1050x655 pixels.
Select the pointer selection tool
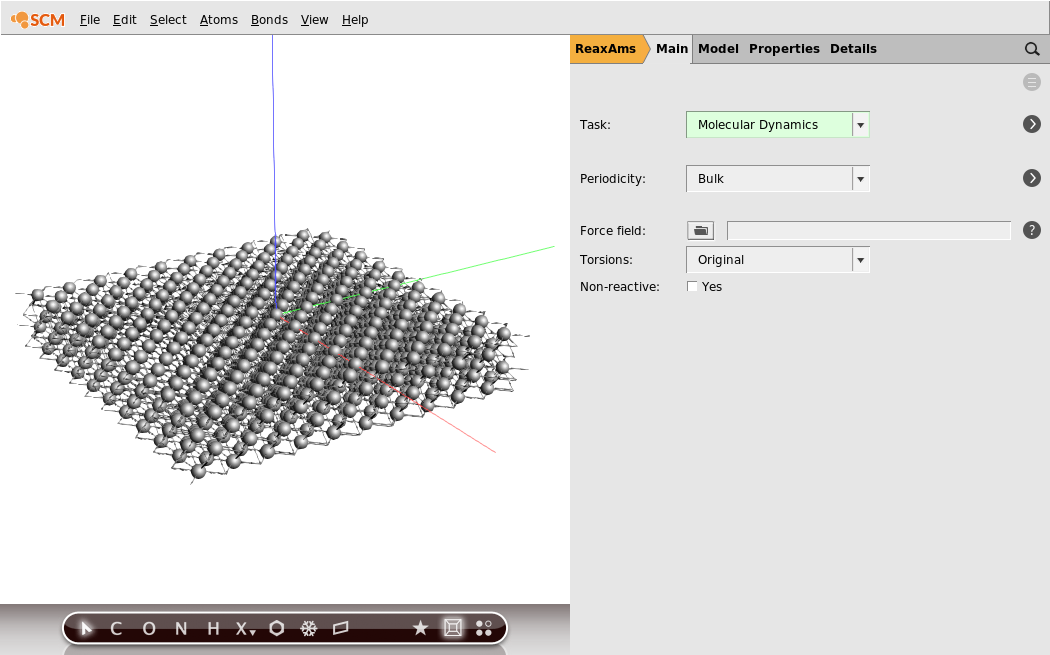86,628
